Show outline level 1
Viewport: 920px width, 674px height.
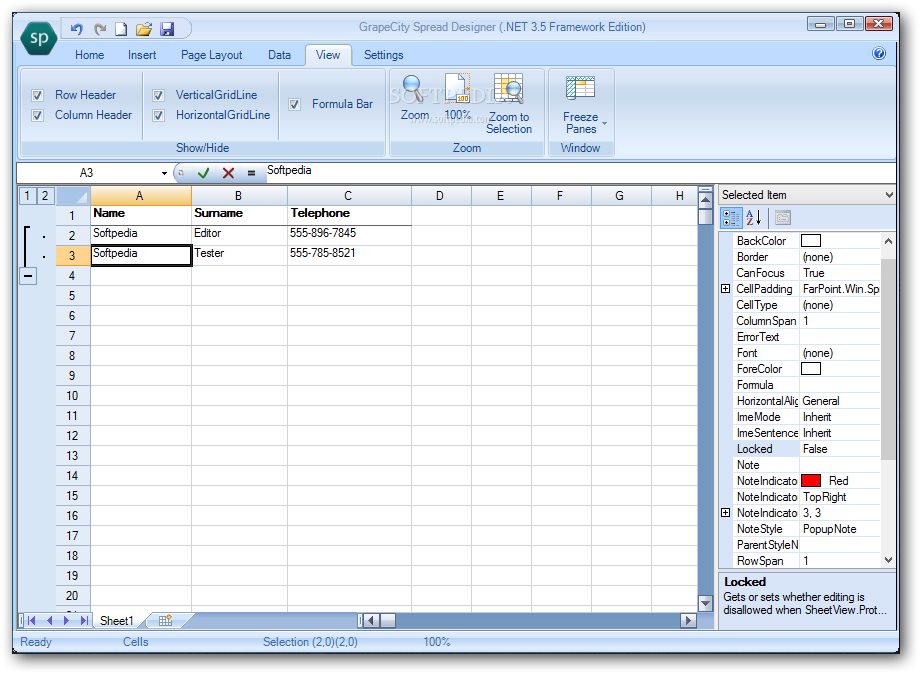pos(27,196)
